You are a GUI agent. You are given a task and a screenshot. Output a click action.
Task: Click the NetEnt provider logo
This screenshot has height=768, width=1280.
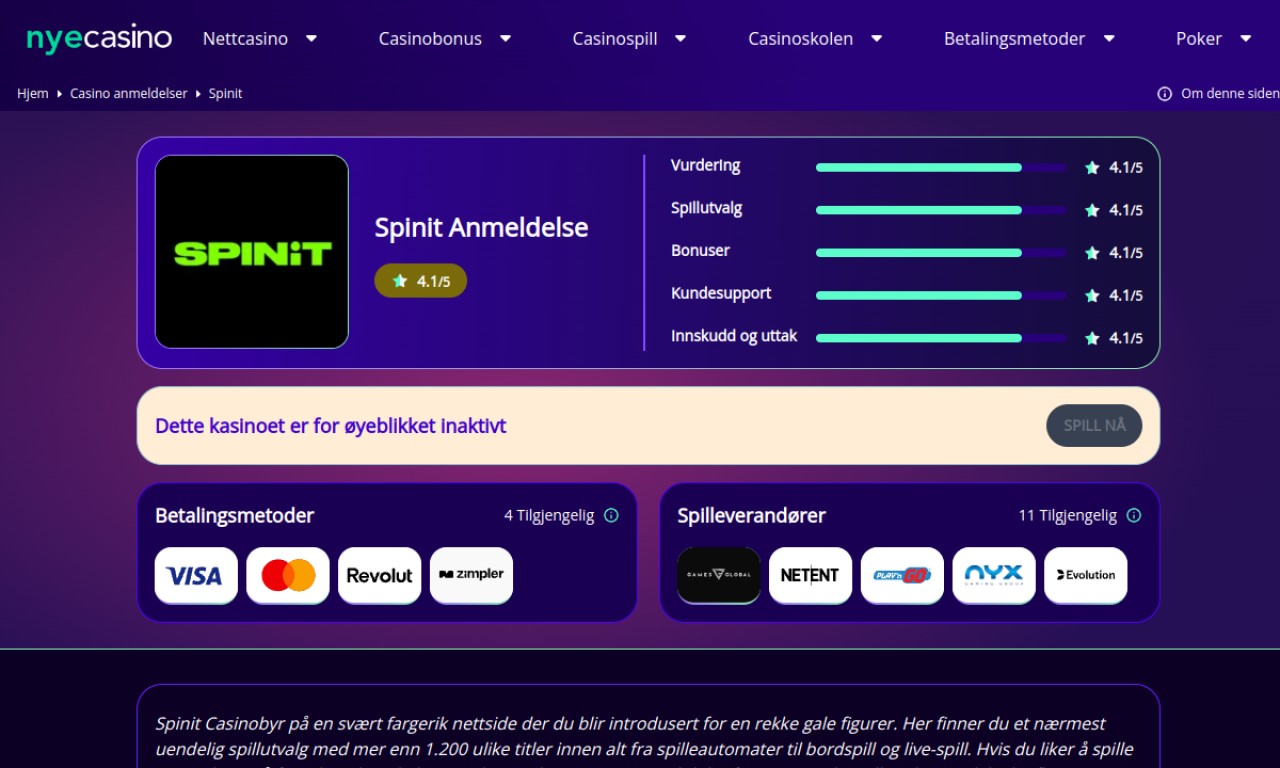tap(810, 575)
